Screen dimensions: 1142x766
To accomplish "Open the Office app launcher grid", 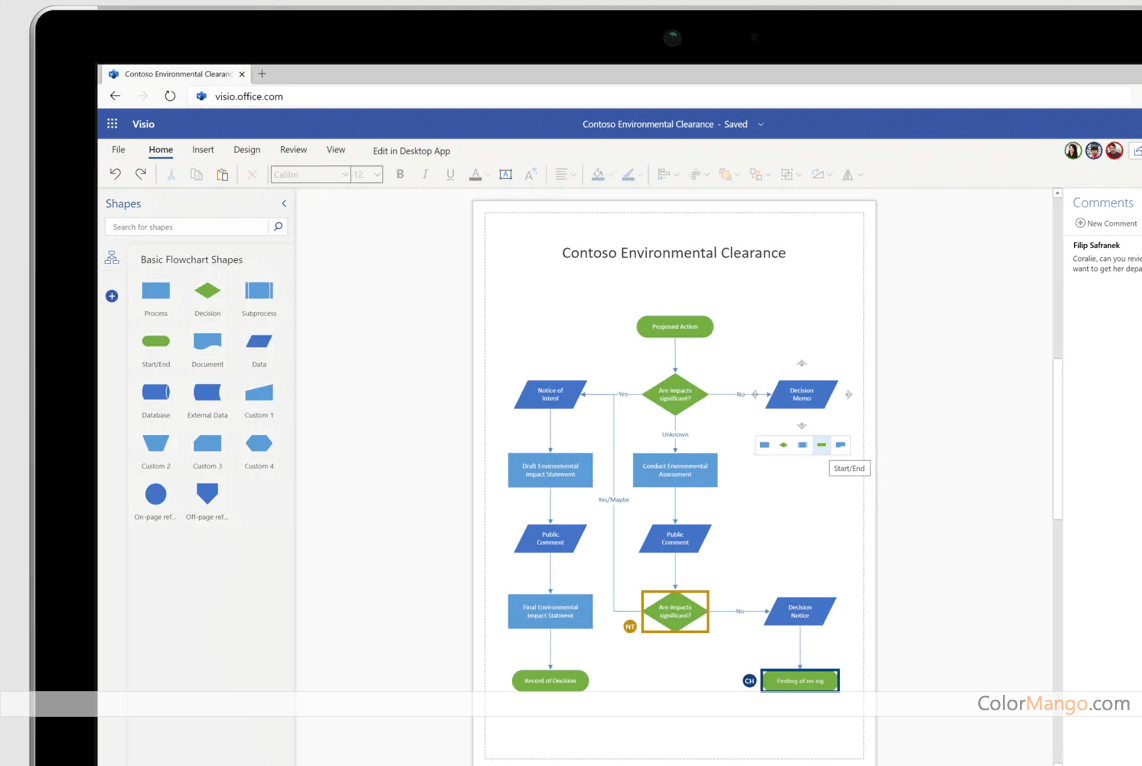I will pos(112,124).
